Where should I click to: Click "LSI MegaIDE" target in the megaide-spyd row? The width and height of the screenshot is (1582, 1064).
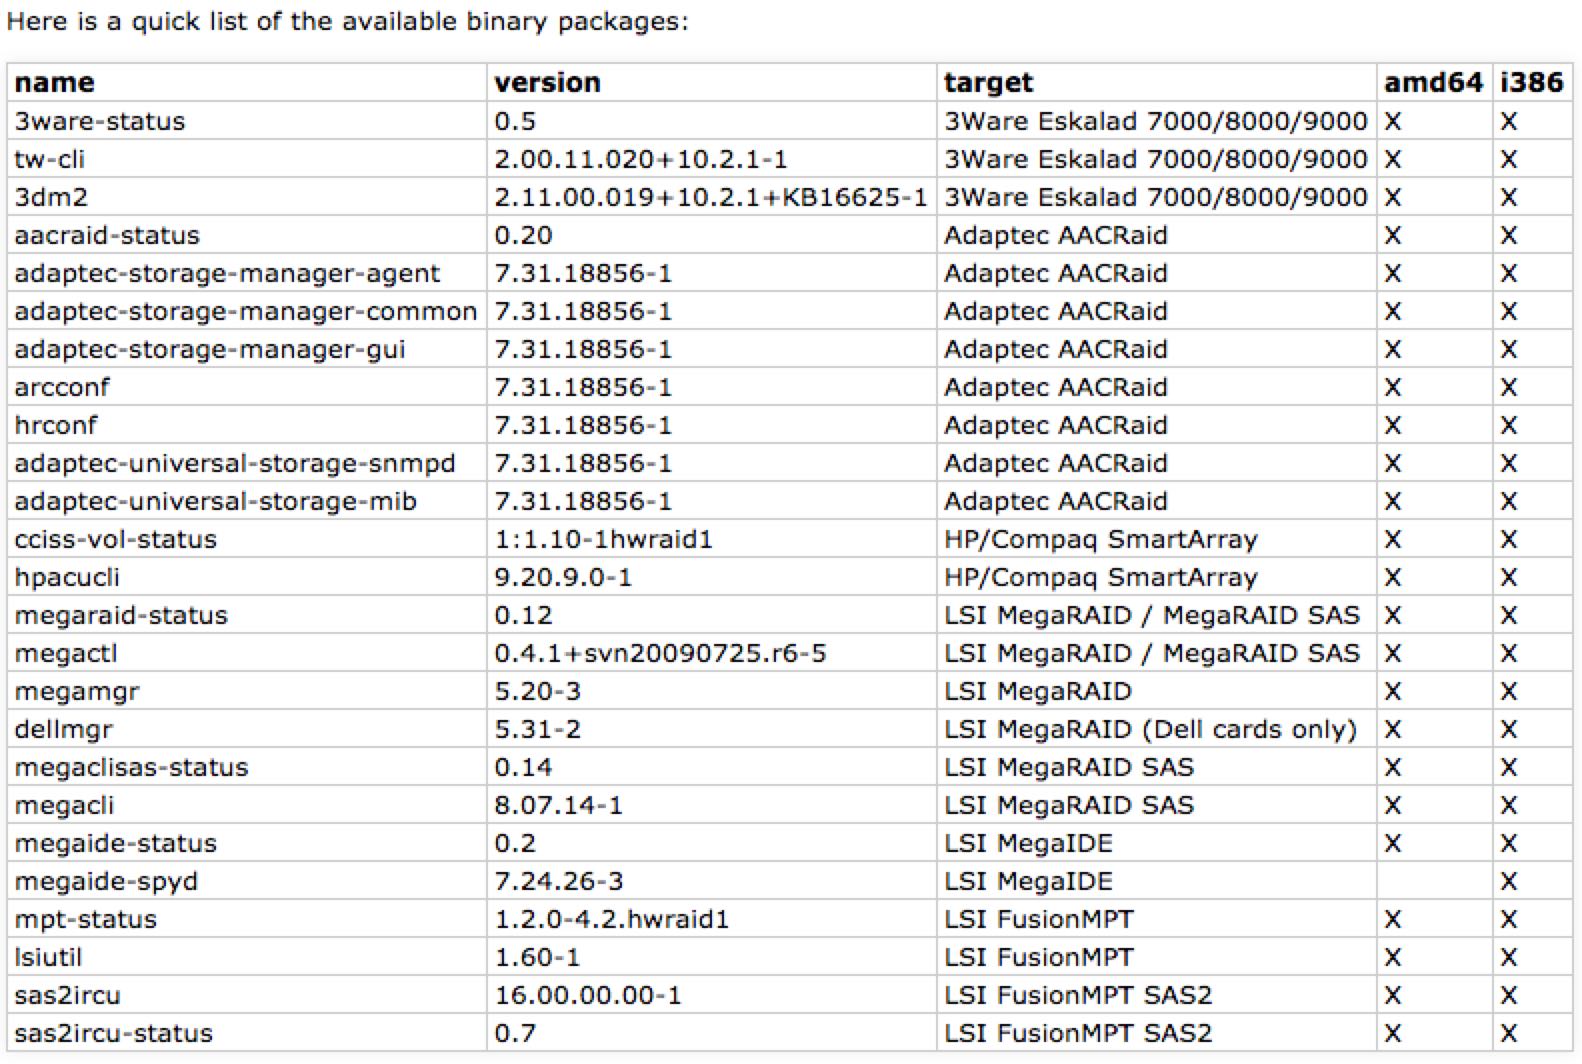coord(1028,881)
